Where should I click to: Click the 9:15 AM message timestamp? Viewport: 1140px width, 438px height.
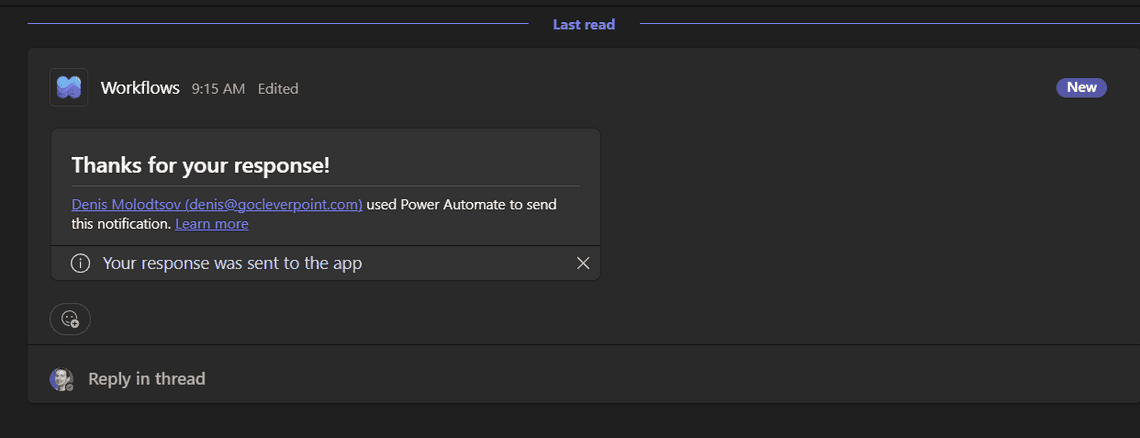pos(218,89)
